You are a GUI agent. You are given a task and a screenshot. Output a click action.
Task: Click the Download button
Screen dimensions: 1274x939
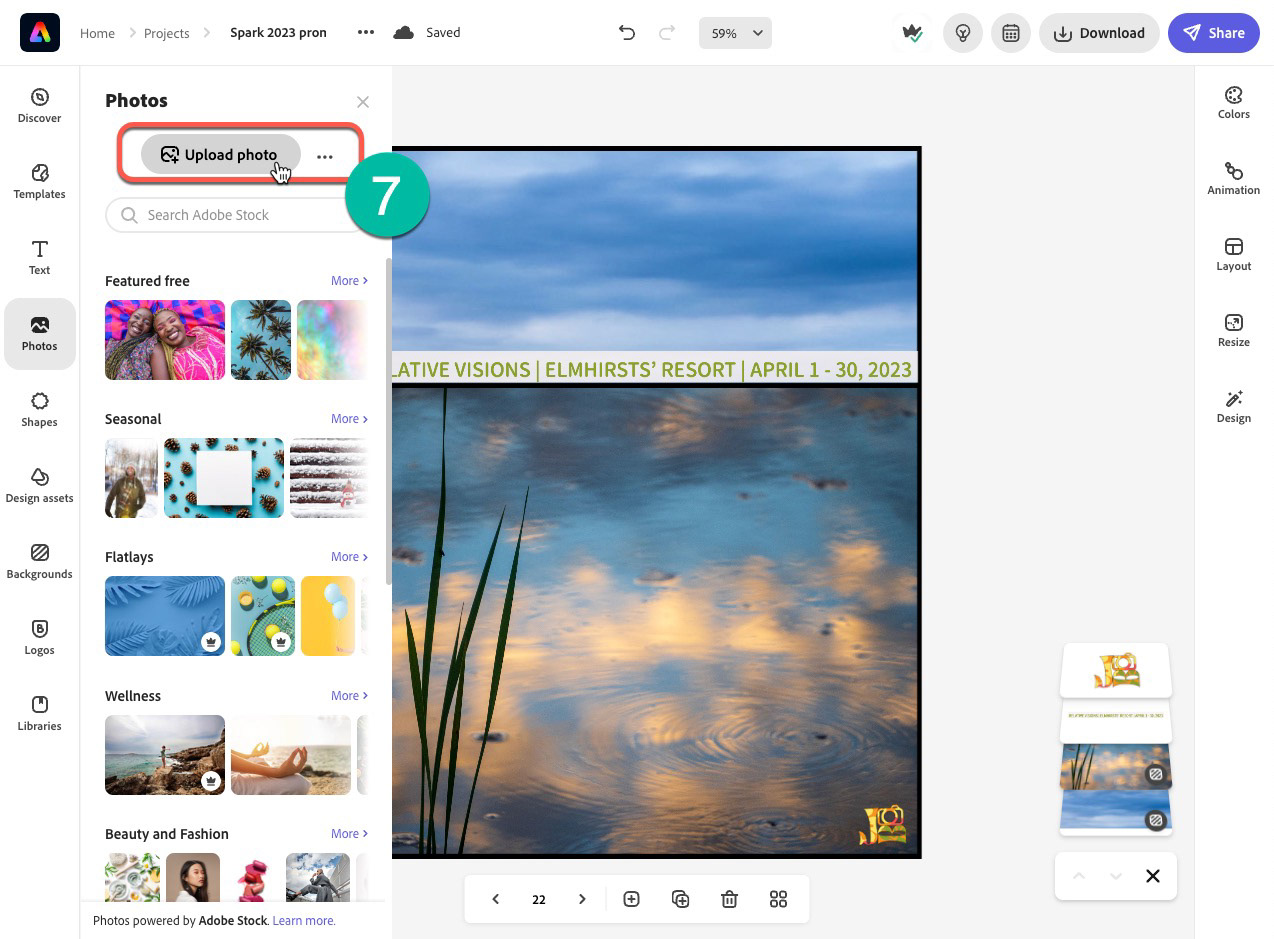(x=1099, y=33)
